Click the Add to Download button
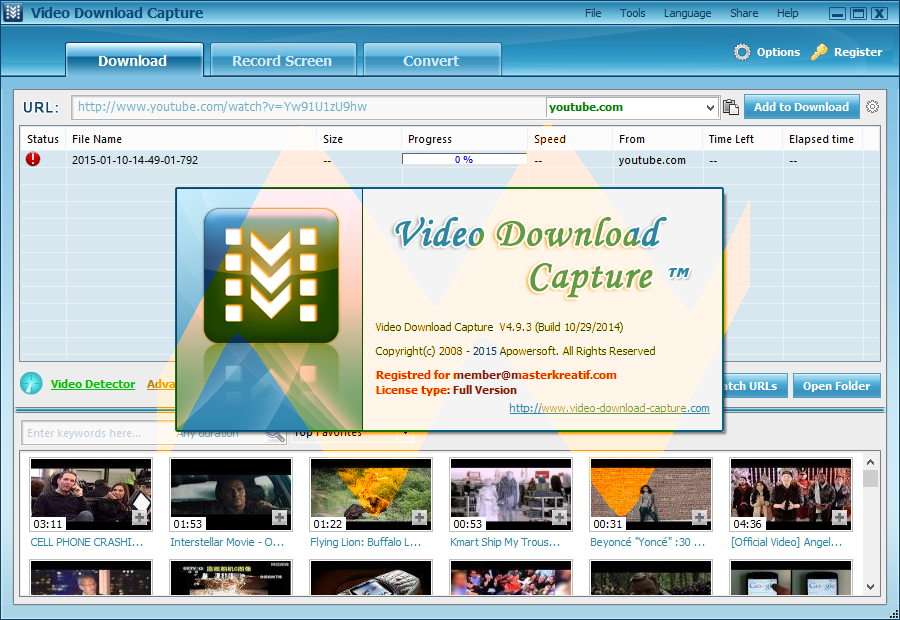This screenshot has width=900, height=620. [801, 107]
